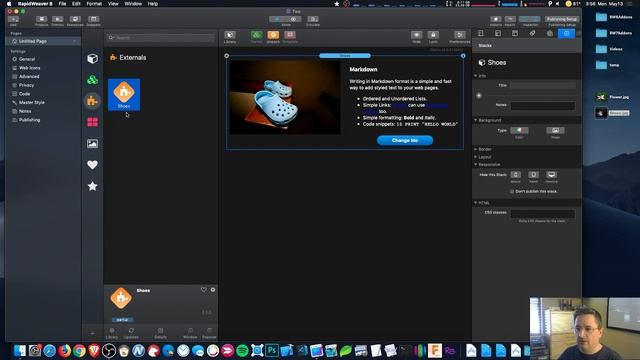Open the Format menu
640x360 pixels.
point(94,4)
